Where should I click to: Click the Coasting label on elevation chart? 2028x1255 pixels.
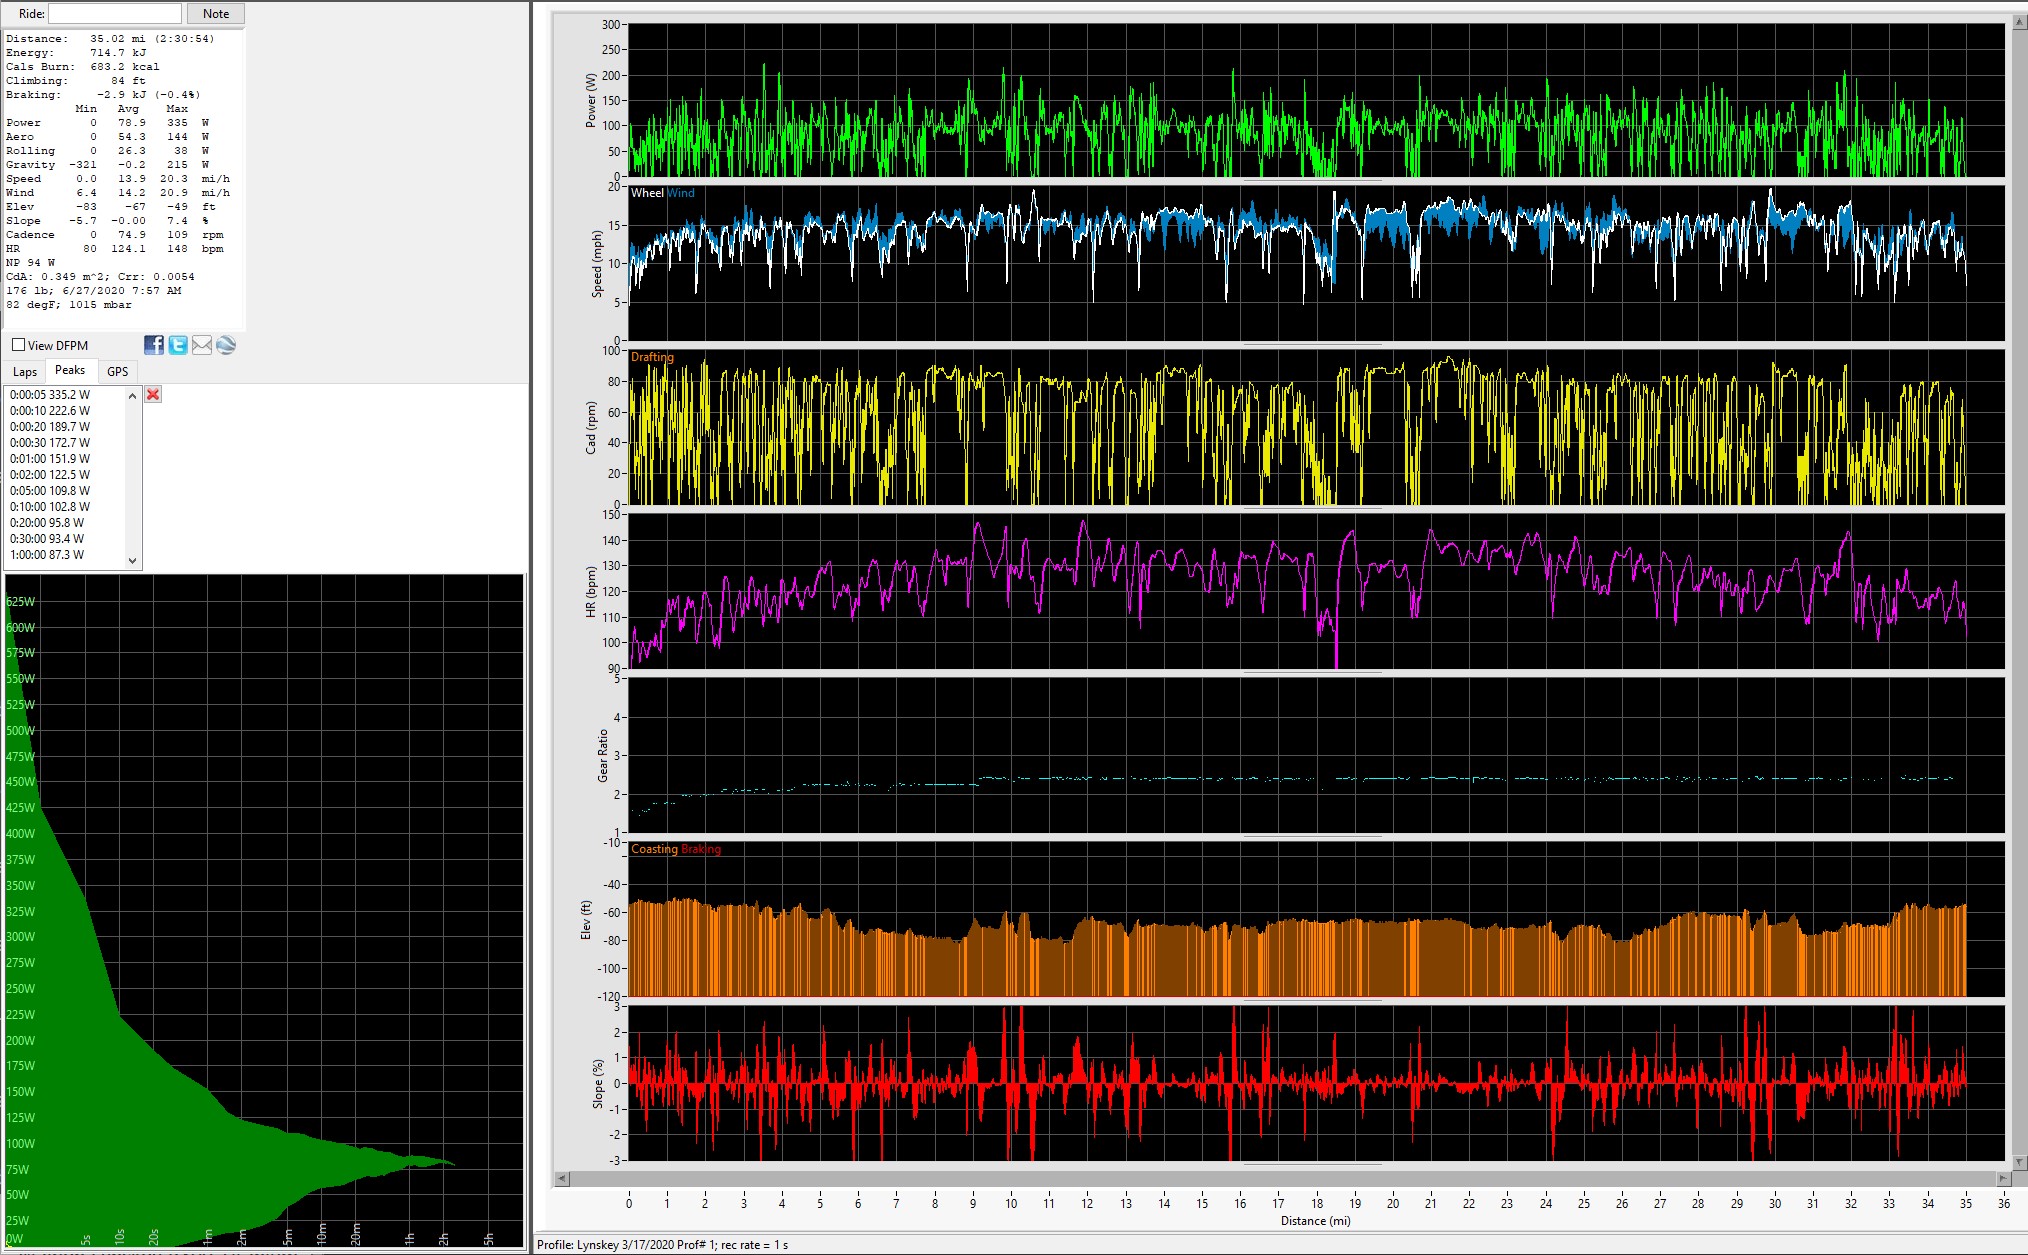(x=654, y=849)
